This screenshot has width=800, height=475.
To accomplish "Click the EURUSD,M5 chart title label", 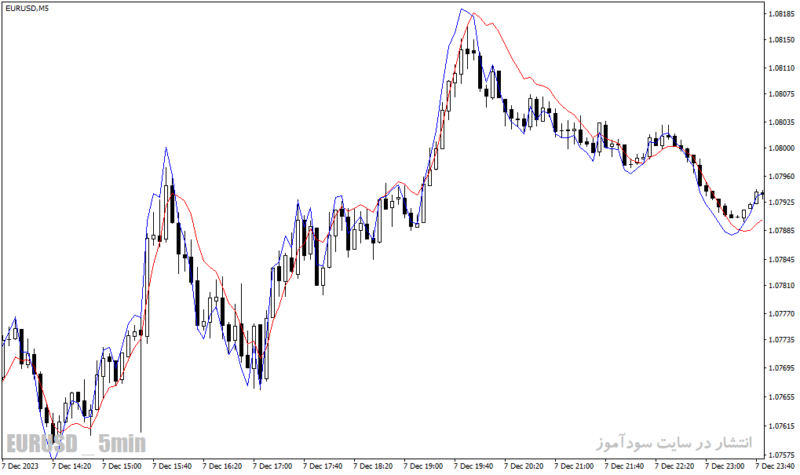I will pos(27,8).
